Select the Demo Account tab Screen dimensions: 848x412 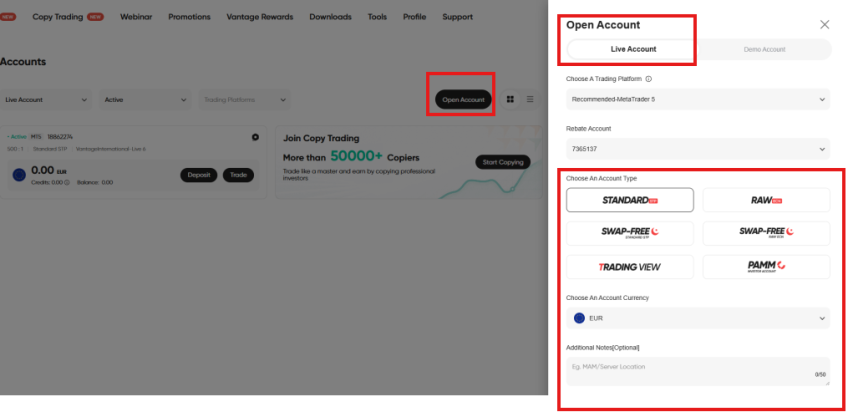(x=764, y=49)
